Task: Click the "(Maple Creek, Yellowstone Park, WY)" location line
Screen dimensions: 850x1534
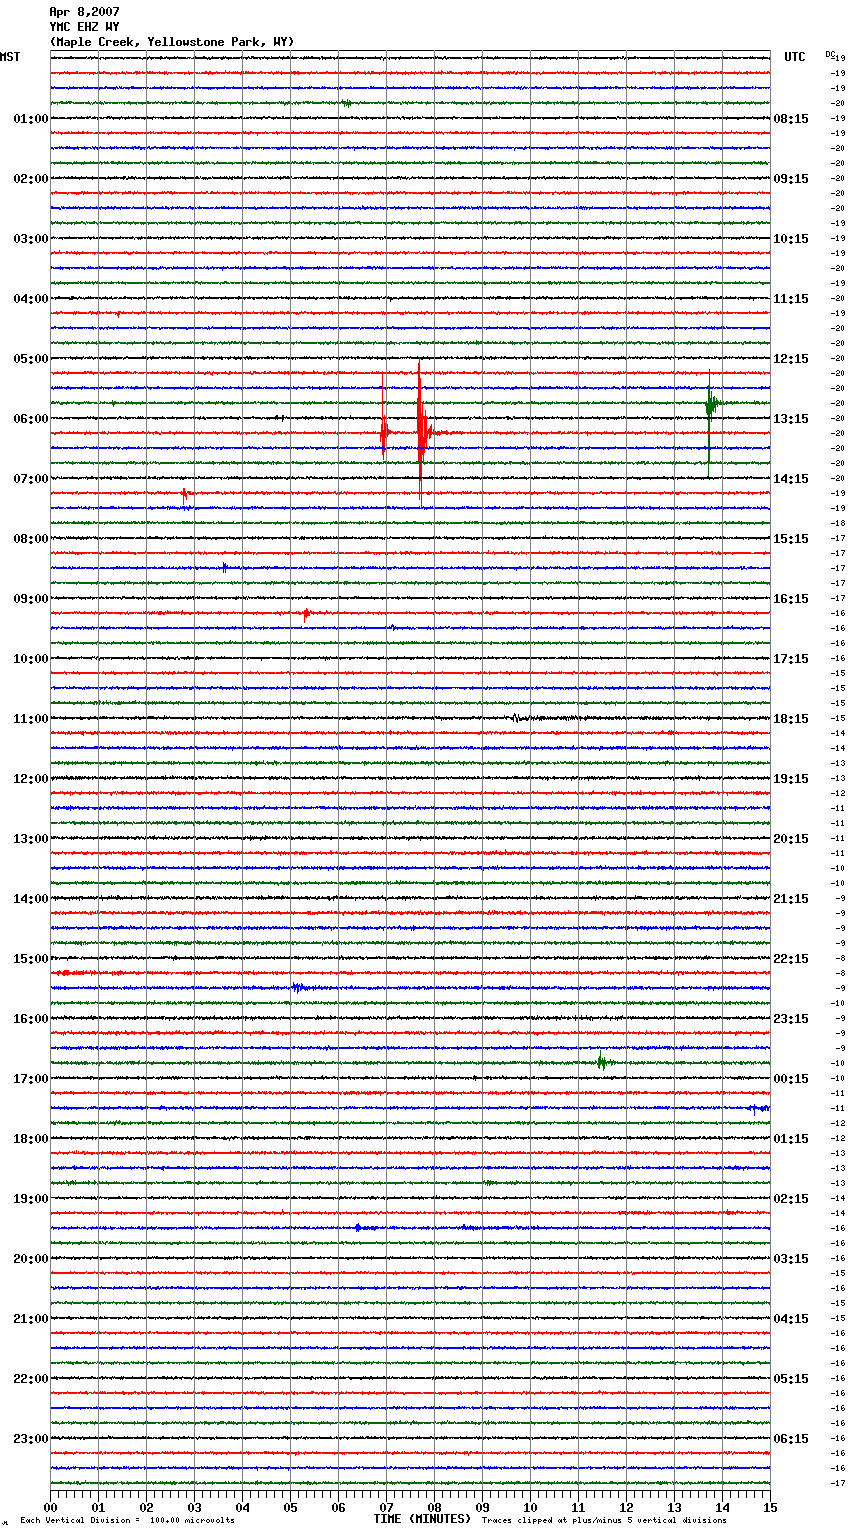Action: click(x=172, y=42)
